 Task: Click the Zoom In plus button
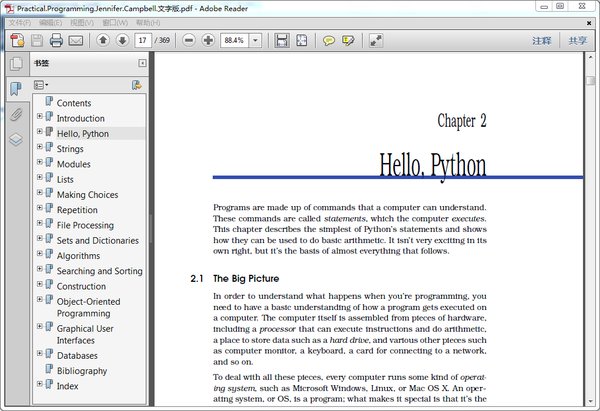[208, 40]
